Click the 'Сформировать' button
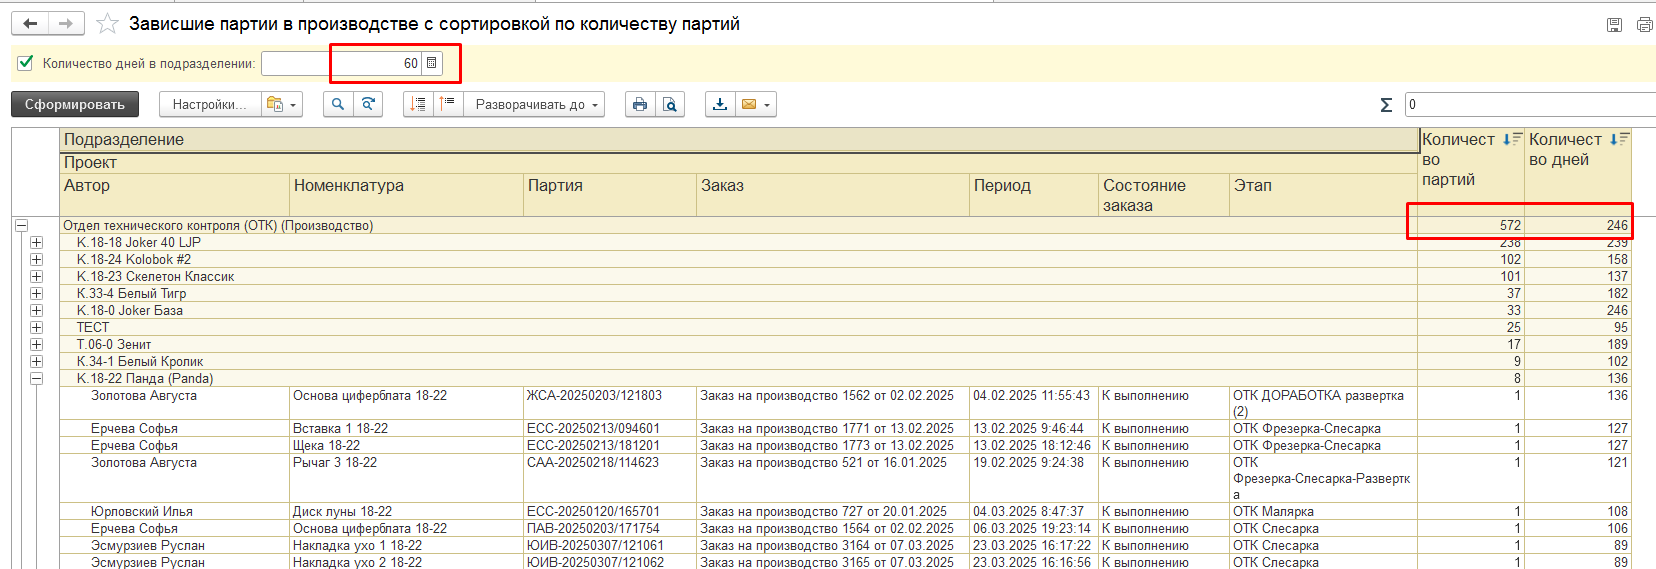Screen dimensions: 1656x569 75,104
